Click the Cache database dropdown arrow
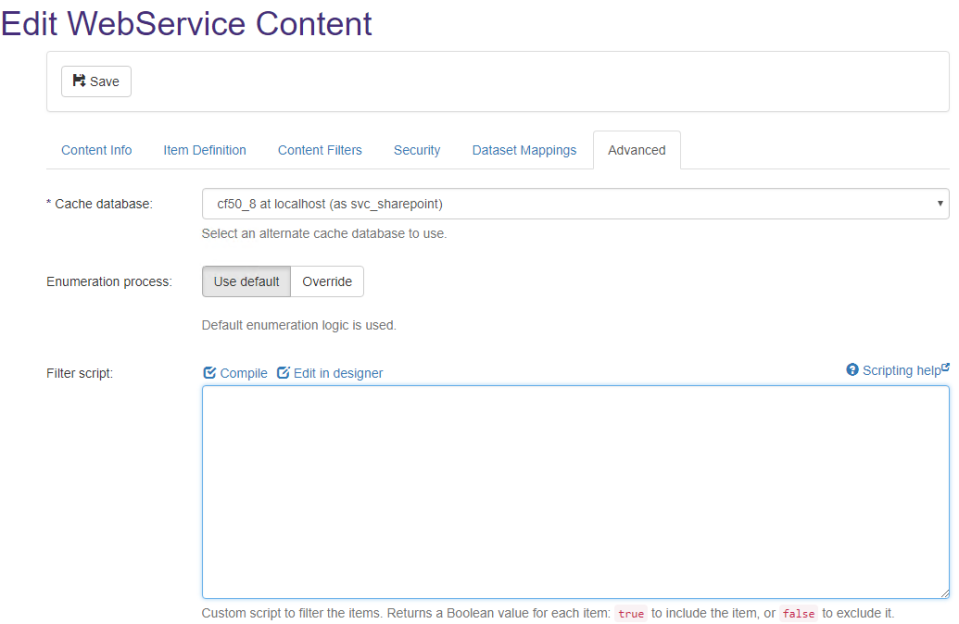The image size is (959, 624). (x=940, y=204)
